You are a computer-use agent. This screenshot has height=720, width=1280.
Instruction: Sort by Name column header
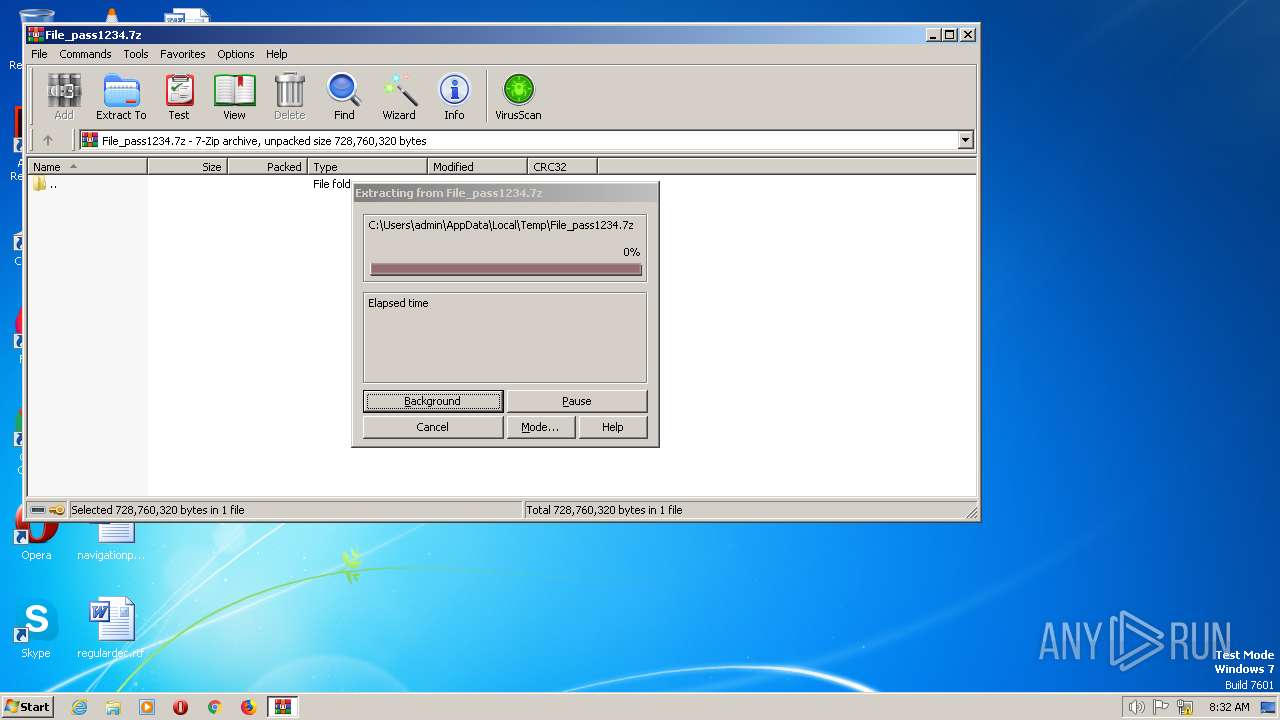87,167
